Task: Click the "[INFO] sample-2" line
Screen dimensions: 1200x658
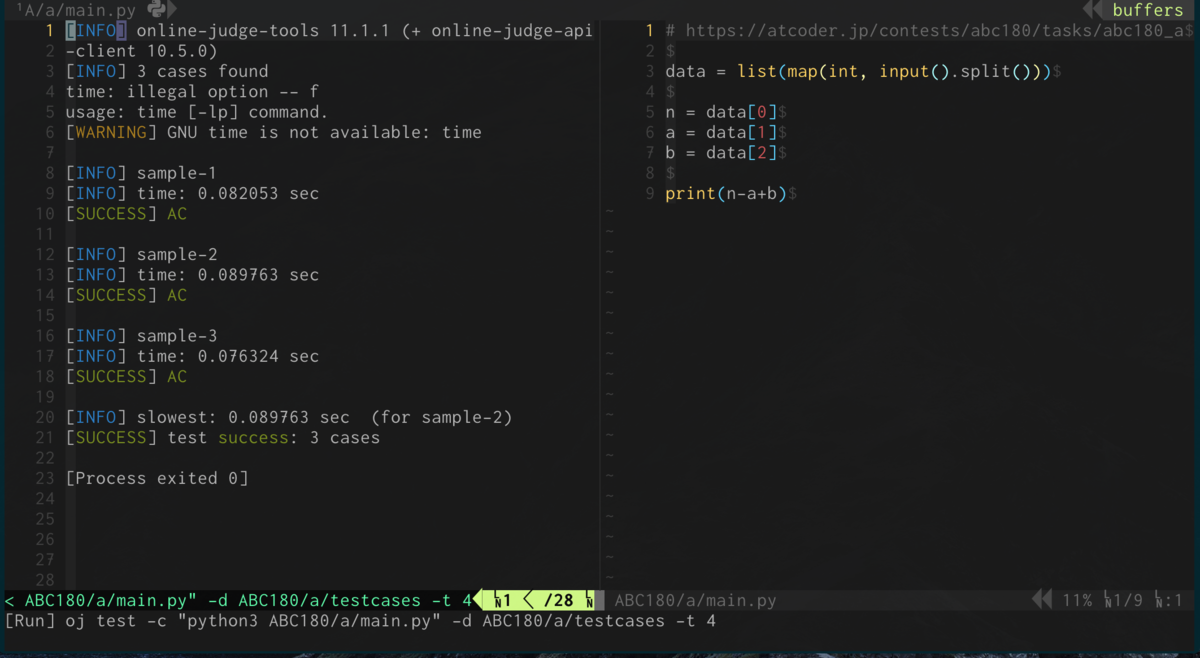Action: pyautogui.click(x=141, y=254)
